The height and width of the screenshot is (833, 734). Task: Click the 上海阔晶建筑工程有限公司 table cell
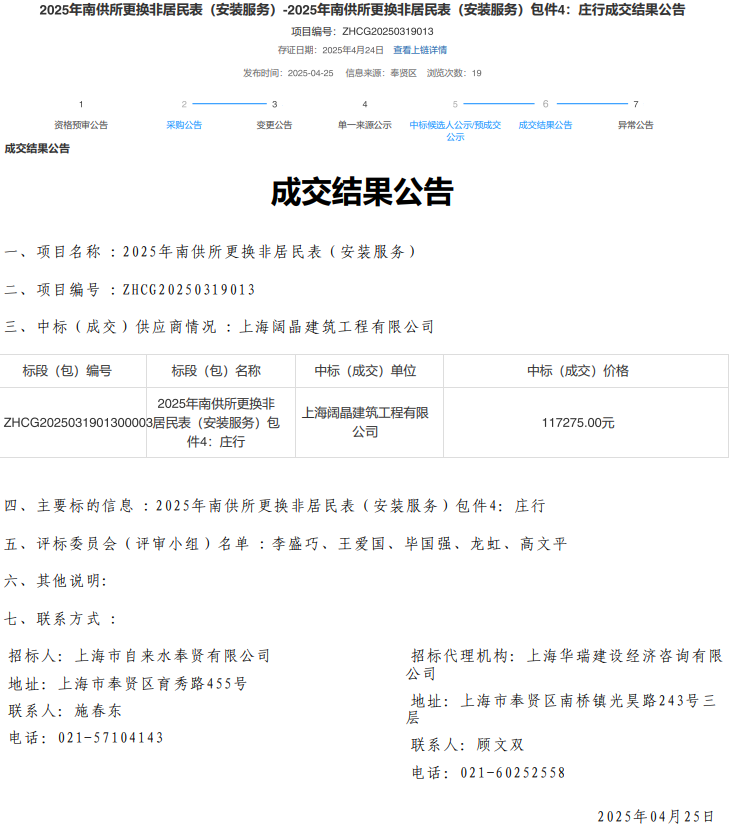(x=365, y=422)
